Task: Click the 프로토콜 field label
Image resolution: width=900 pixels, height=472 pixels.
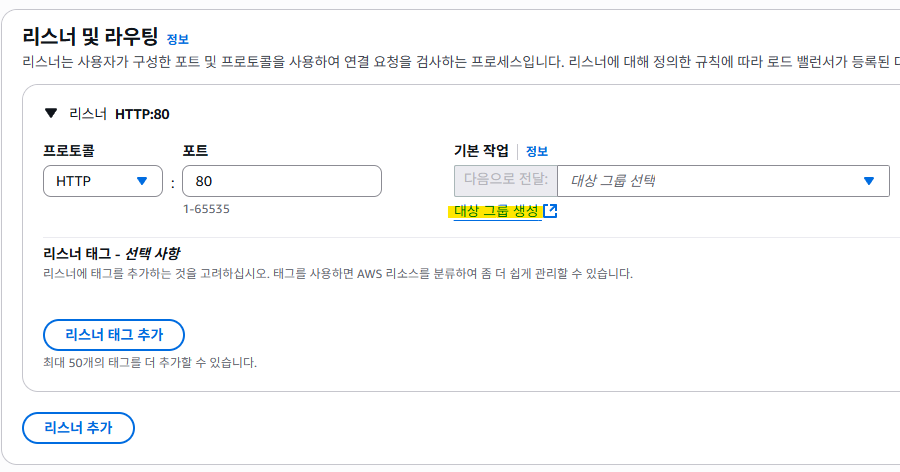Action: [69, 151]
